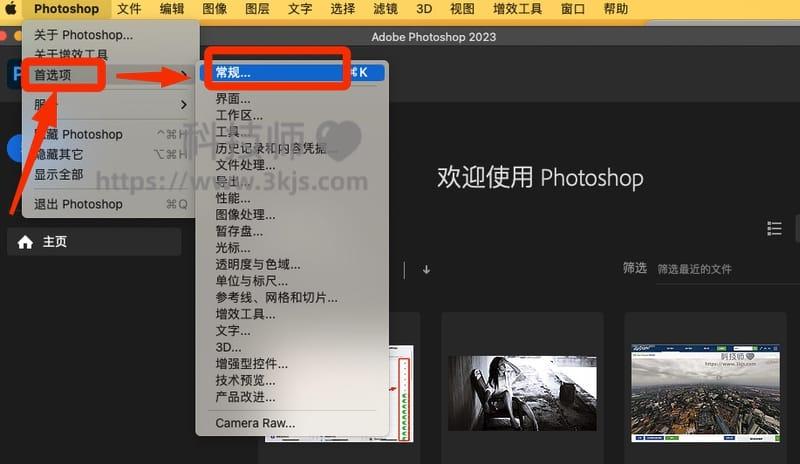Open the 编辑 menu
The image size is (800, 464).
coord(171,9)
